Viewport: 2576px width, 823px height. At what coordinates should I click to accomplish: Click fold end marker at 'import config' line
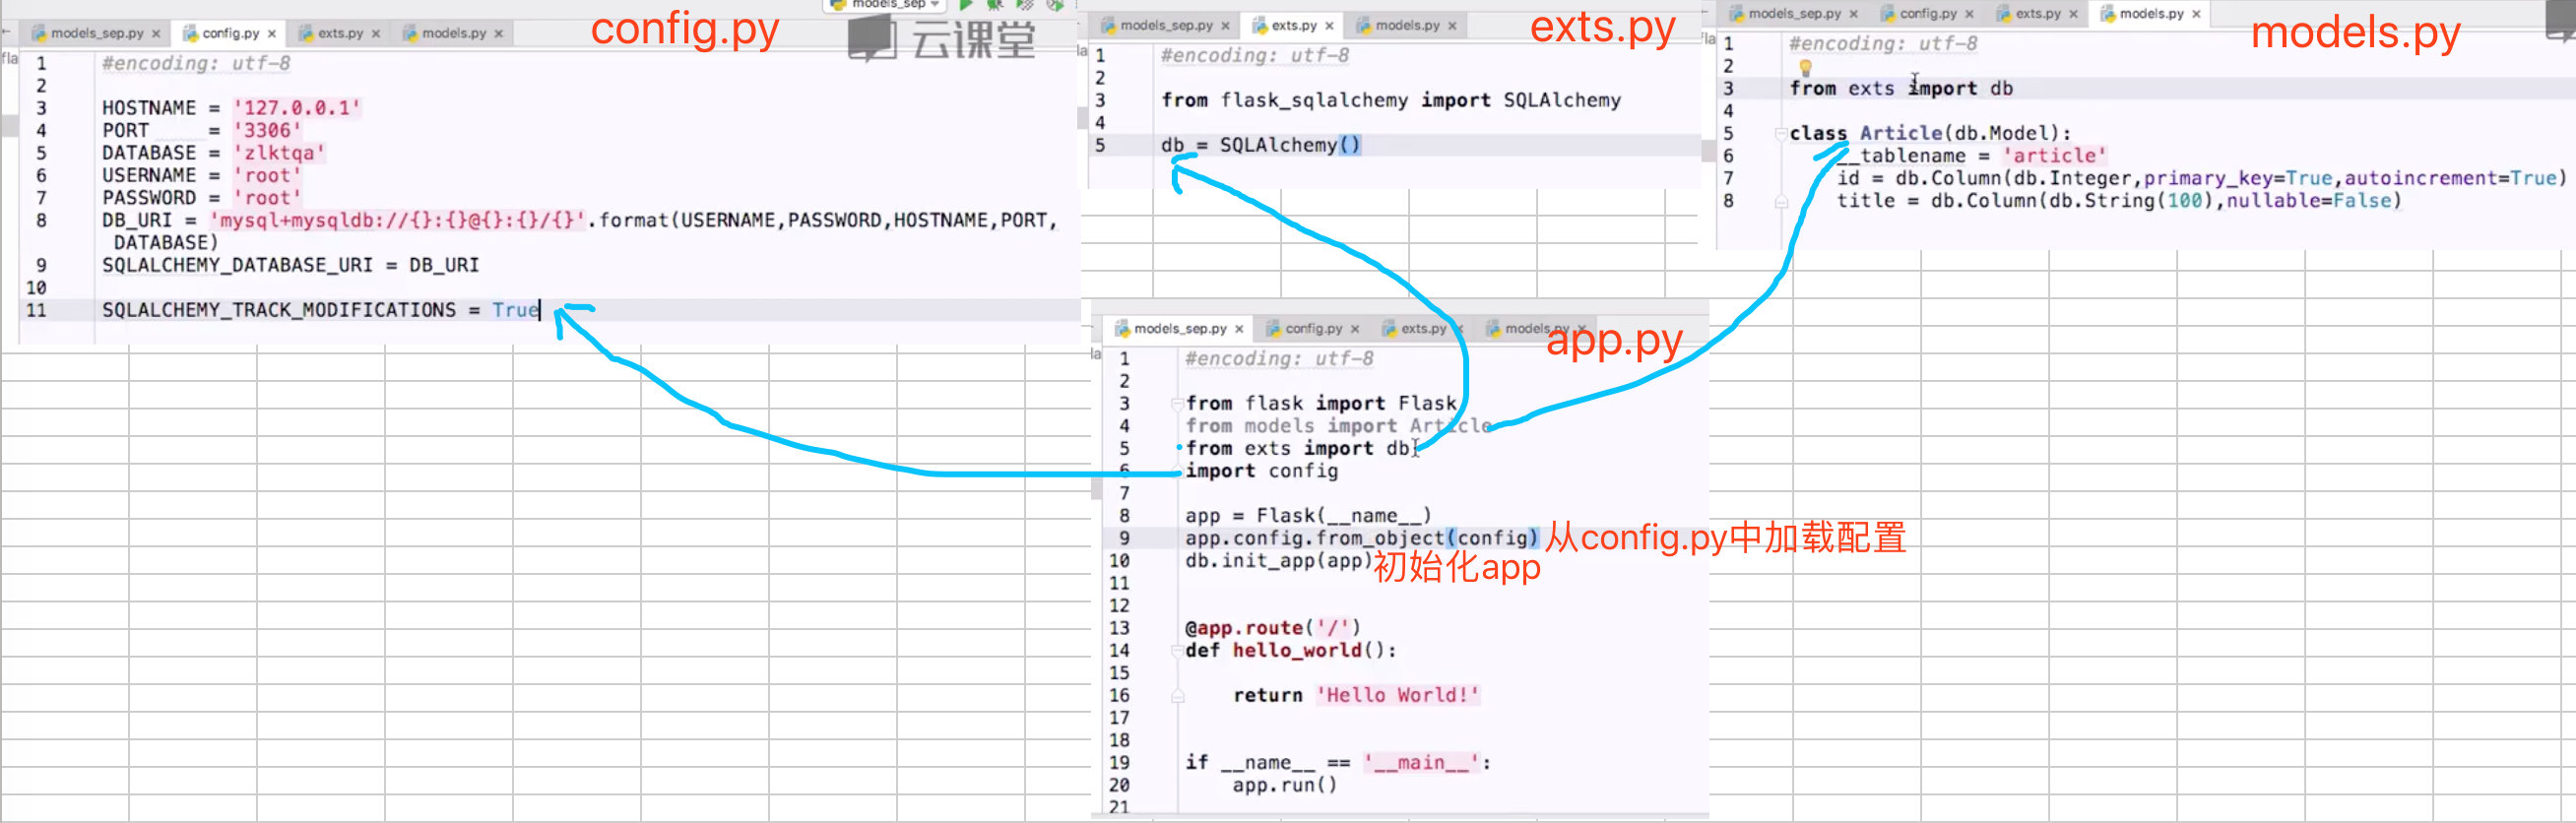click(x=1178, y=472)
